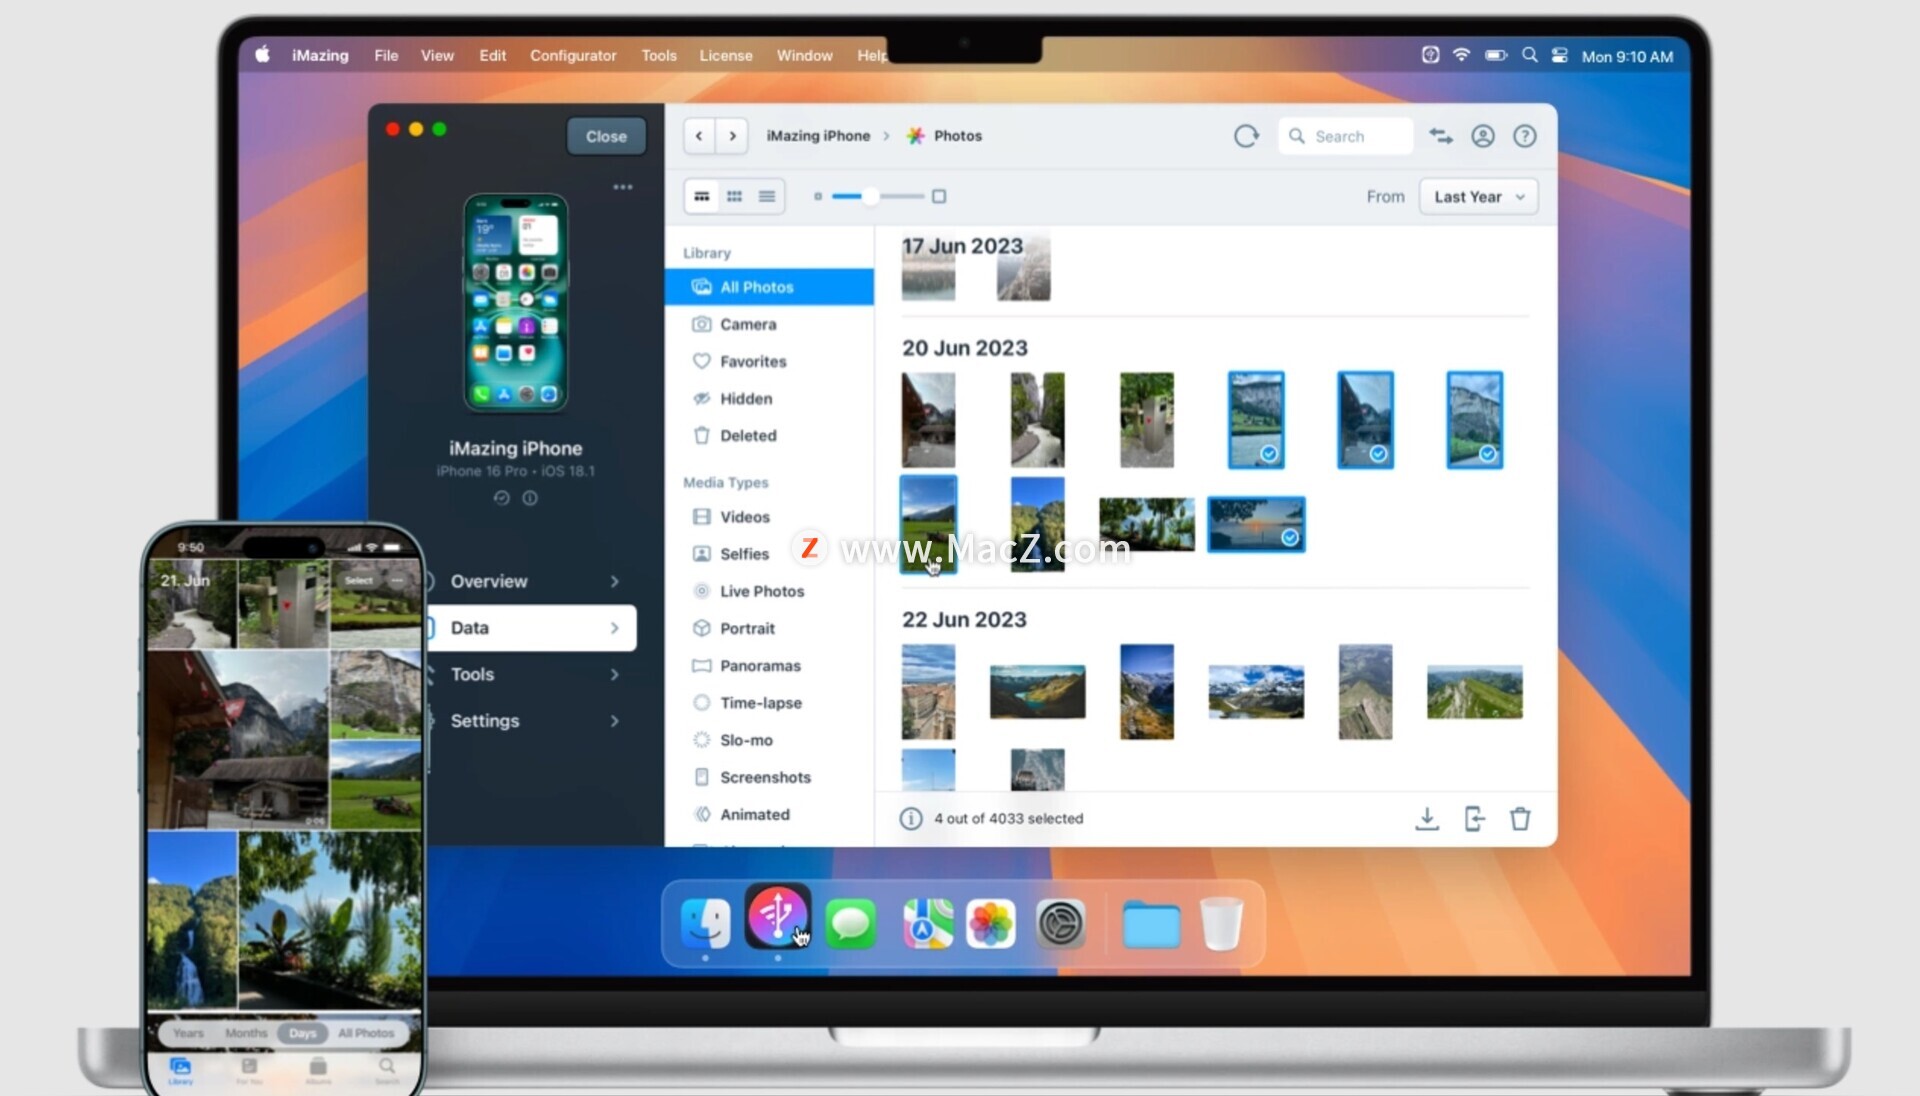Filter by Animated media type
1920x1096 pixels.
pos(769,814)
